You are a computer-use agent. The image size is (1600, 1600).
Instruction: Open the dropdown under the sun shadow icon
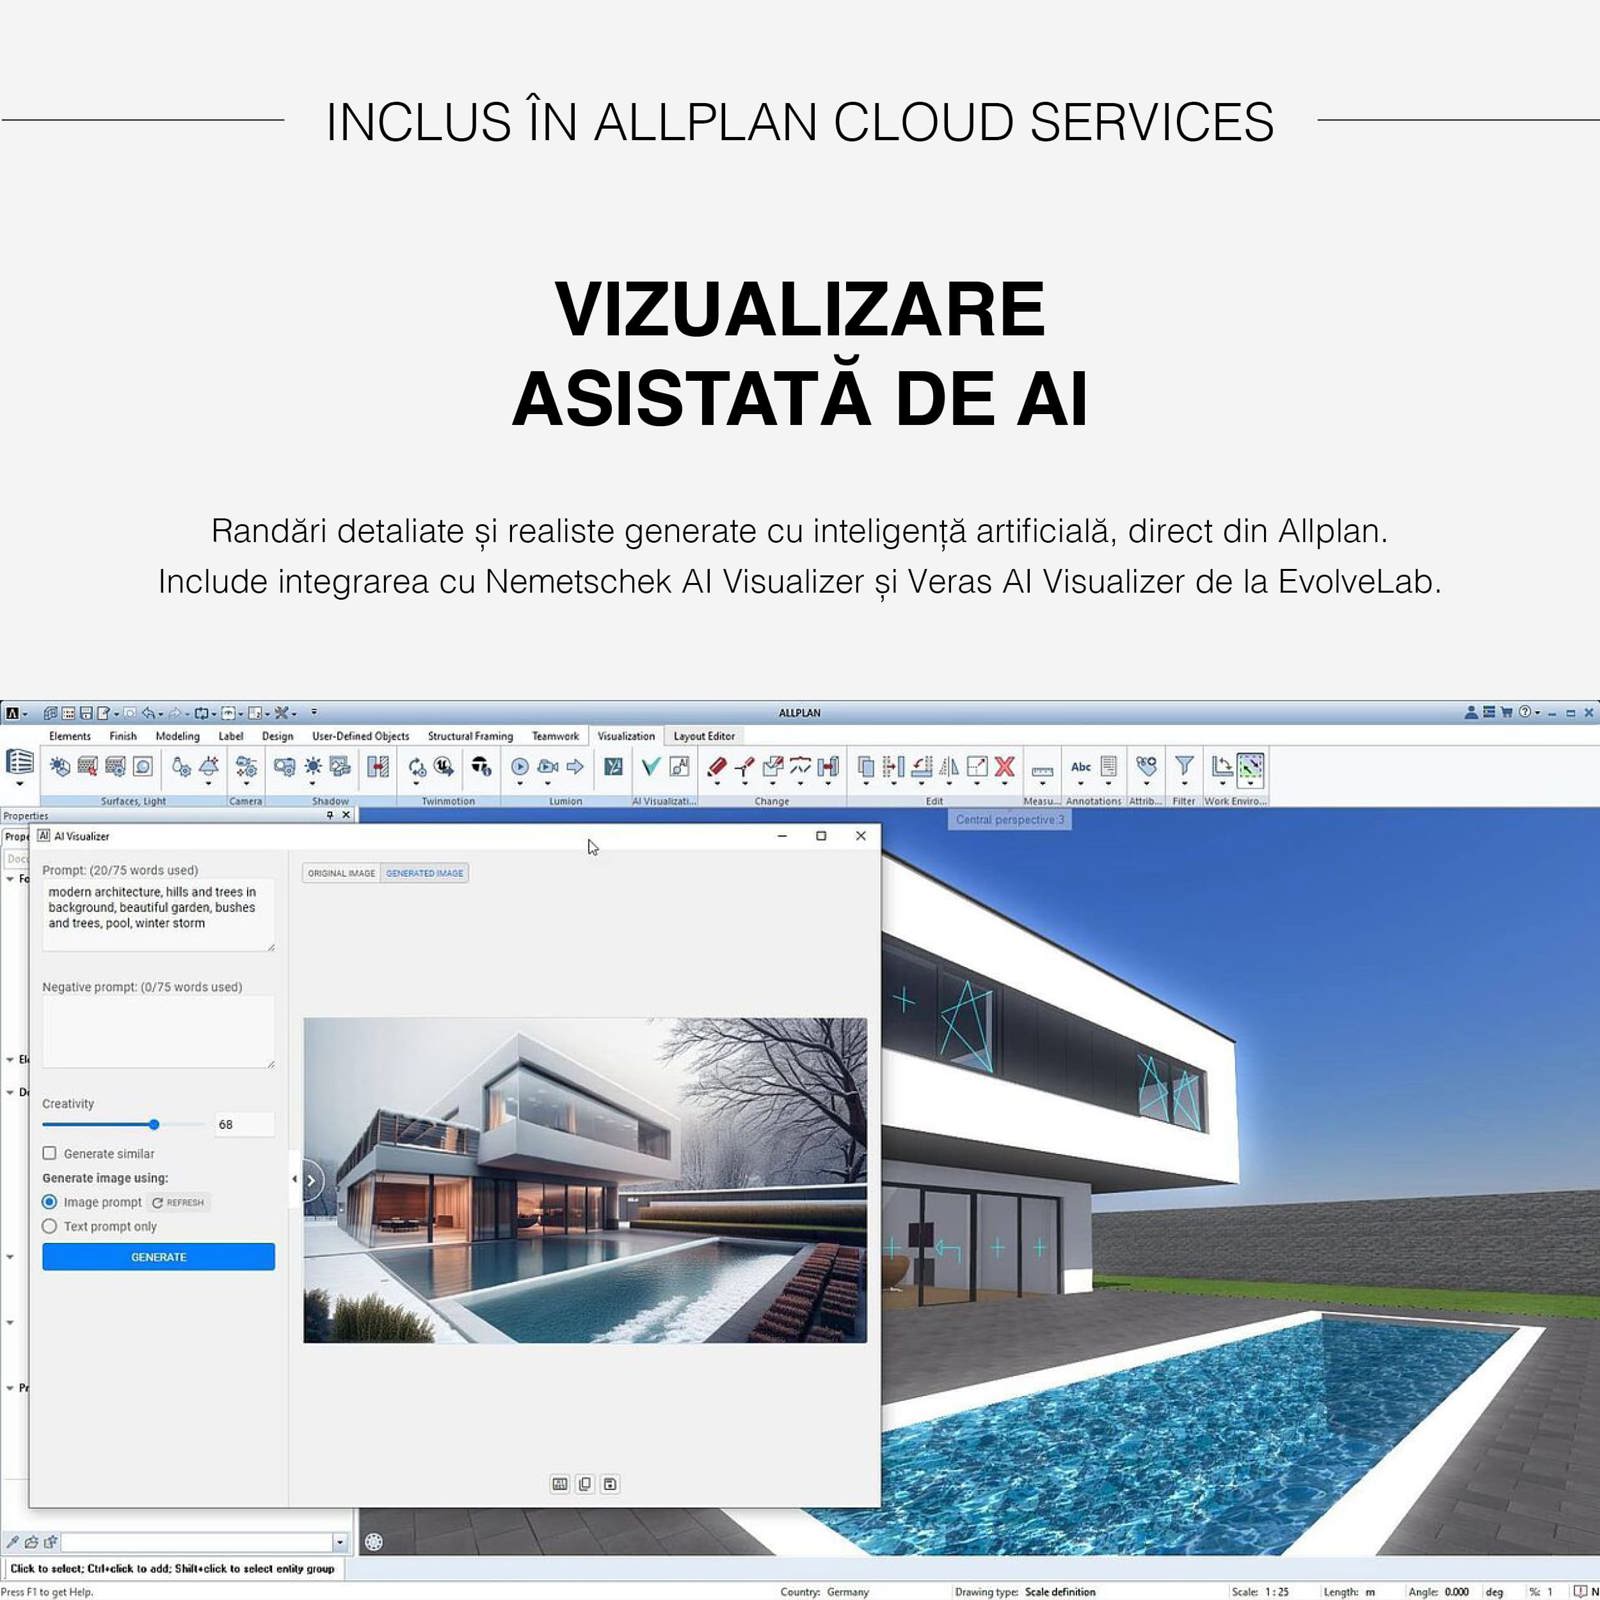[313, 784]
